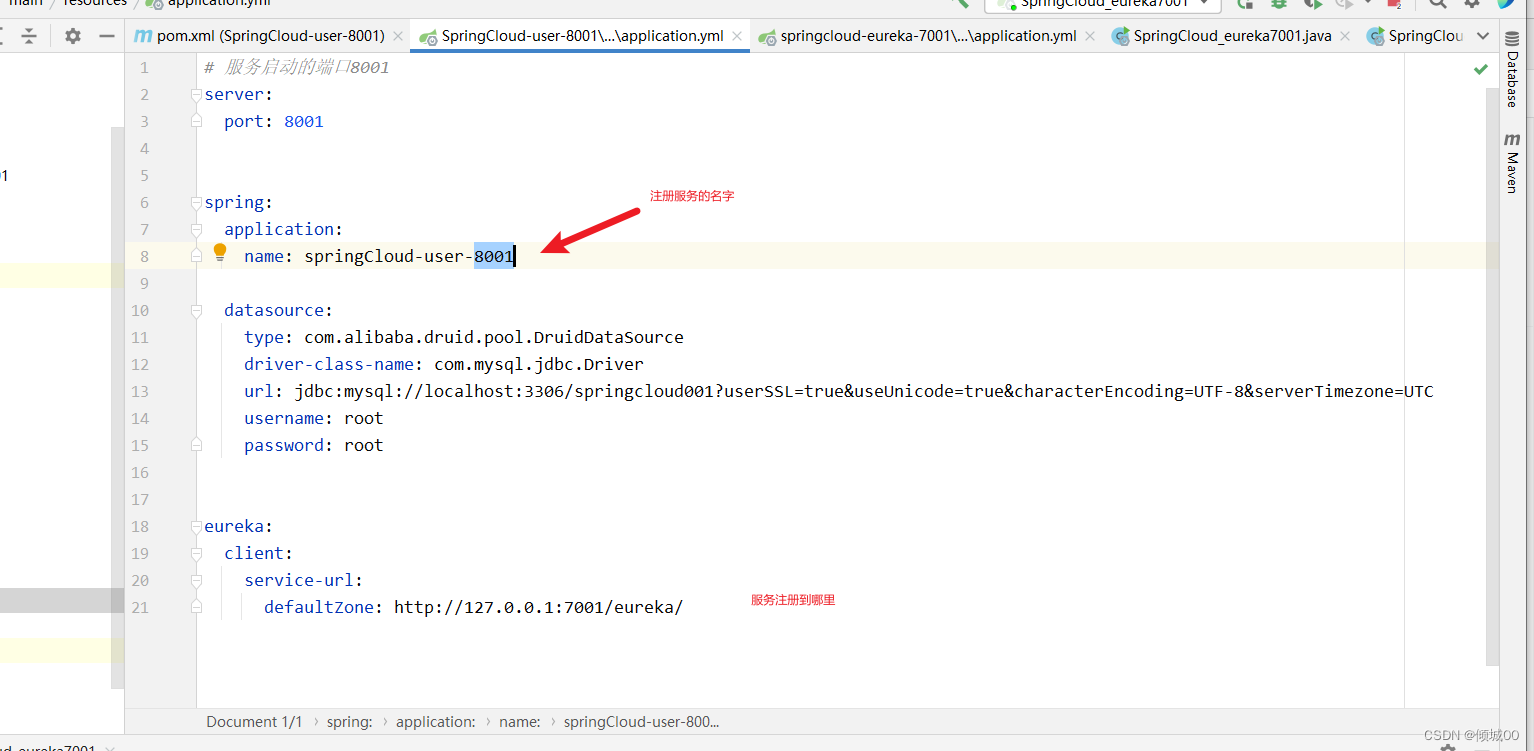The width and height of the screenshot is (1534, 751).
Task: Close SpringCloud-user-8001 application.yml tab
Action: [x=737, y=36]
